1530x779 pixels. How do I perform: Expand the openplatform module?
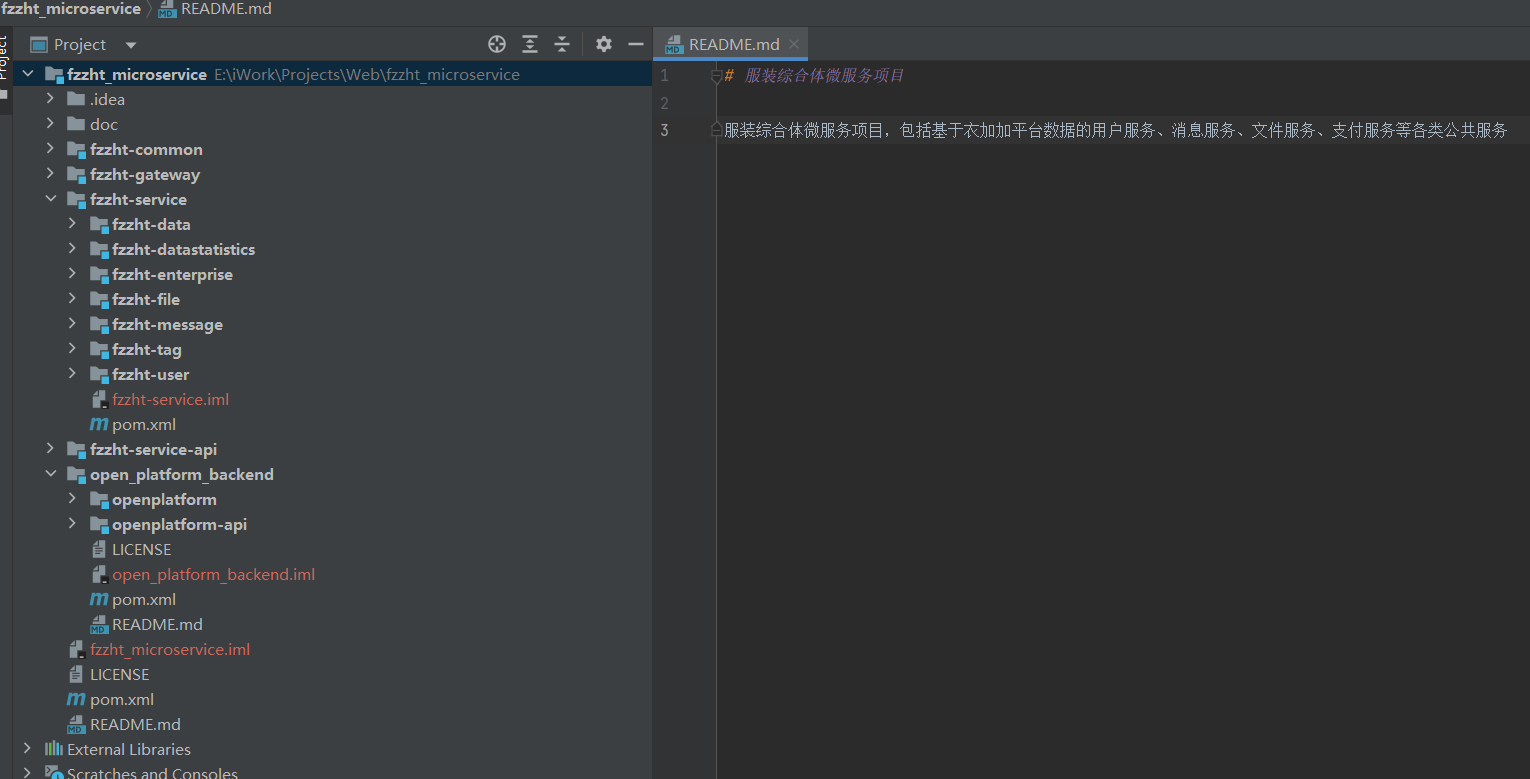point(72,499)
